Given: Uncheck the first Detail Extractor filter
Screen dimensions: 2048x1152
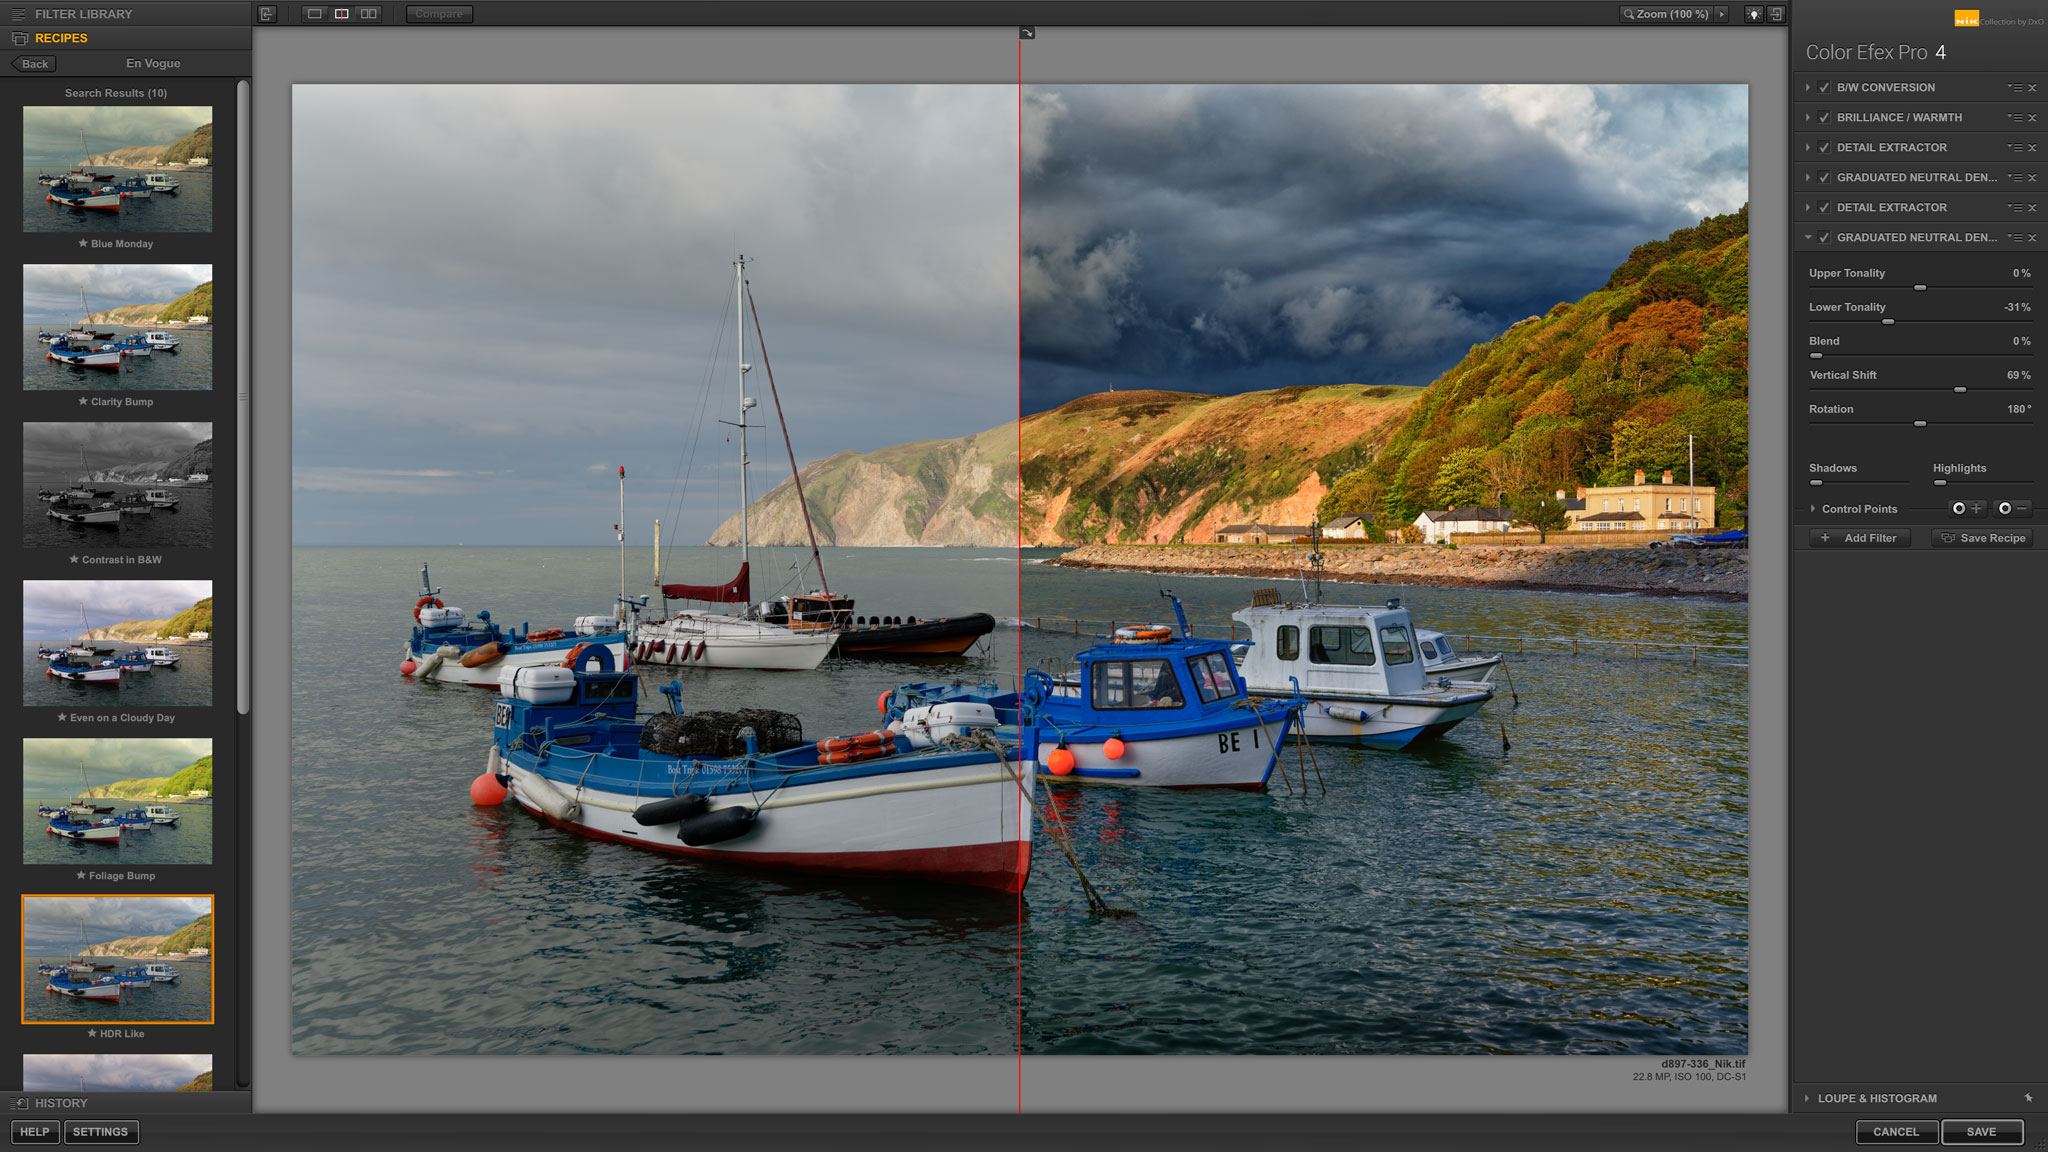Looking at the screenshot, I should (1825, 148).
